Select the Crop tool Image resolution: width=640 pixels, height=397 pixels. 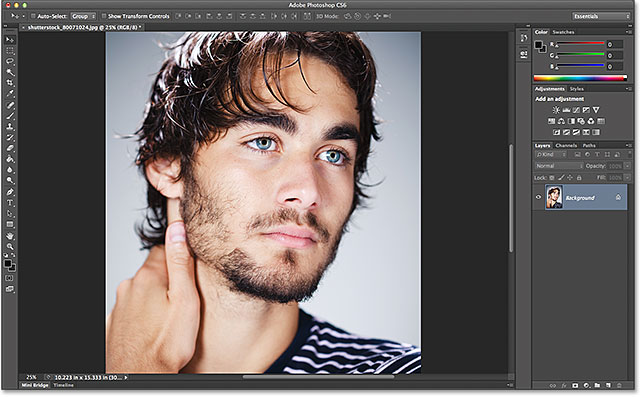tap(10, 83)
